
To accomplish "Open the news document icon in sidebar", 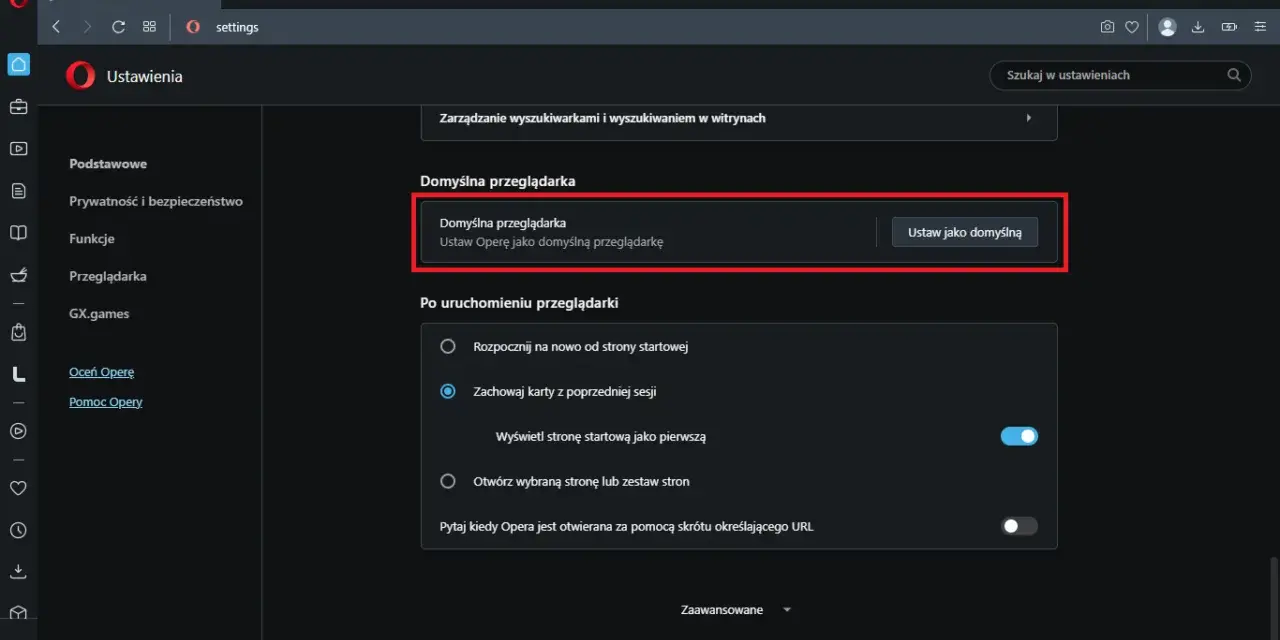I will (x=18, y=190).
